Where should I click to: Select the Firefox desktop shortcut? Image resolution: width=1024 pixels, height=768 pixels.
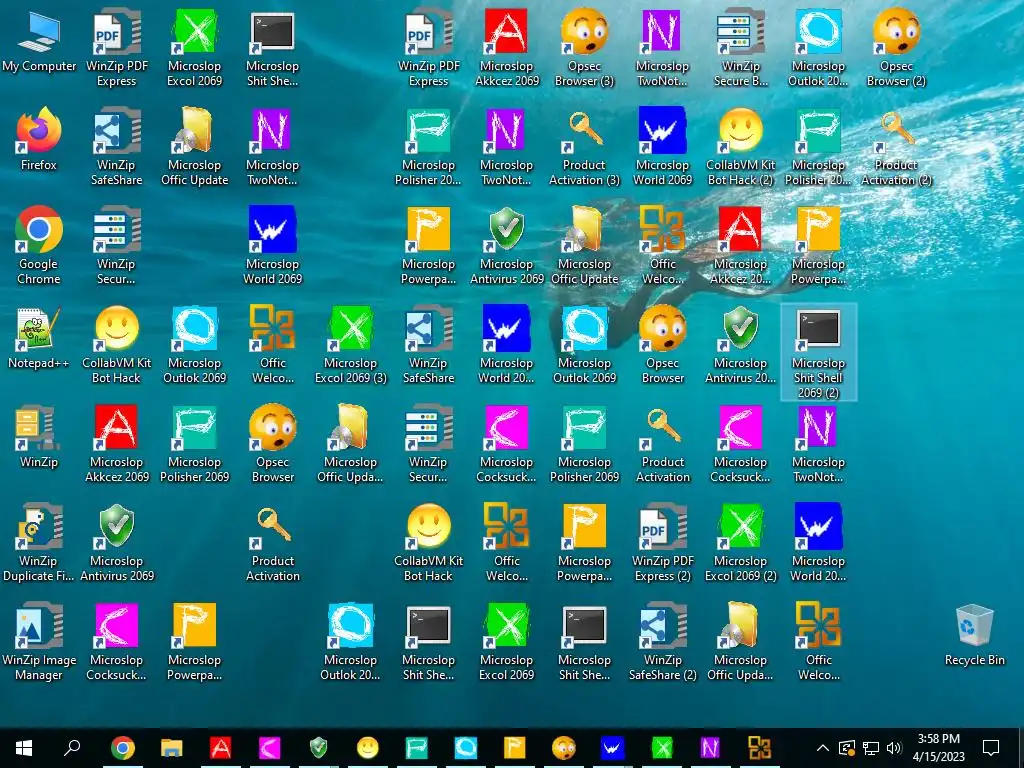(39, 140)
